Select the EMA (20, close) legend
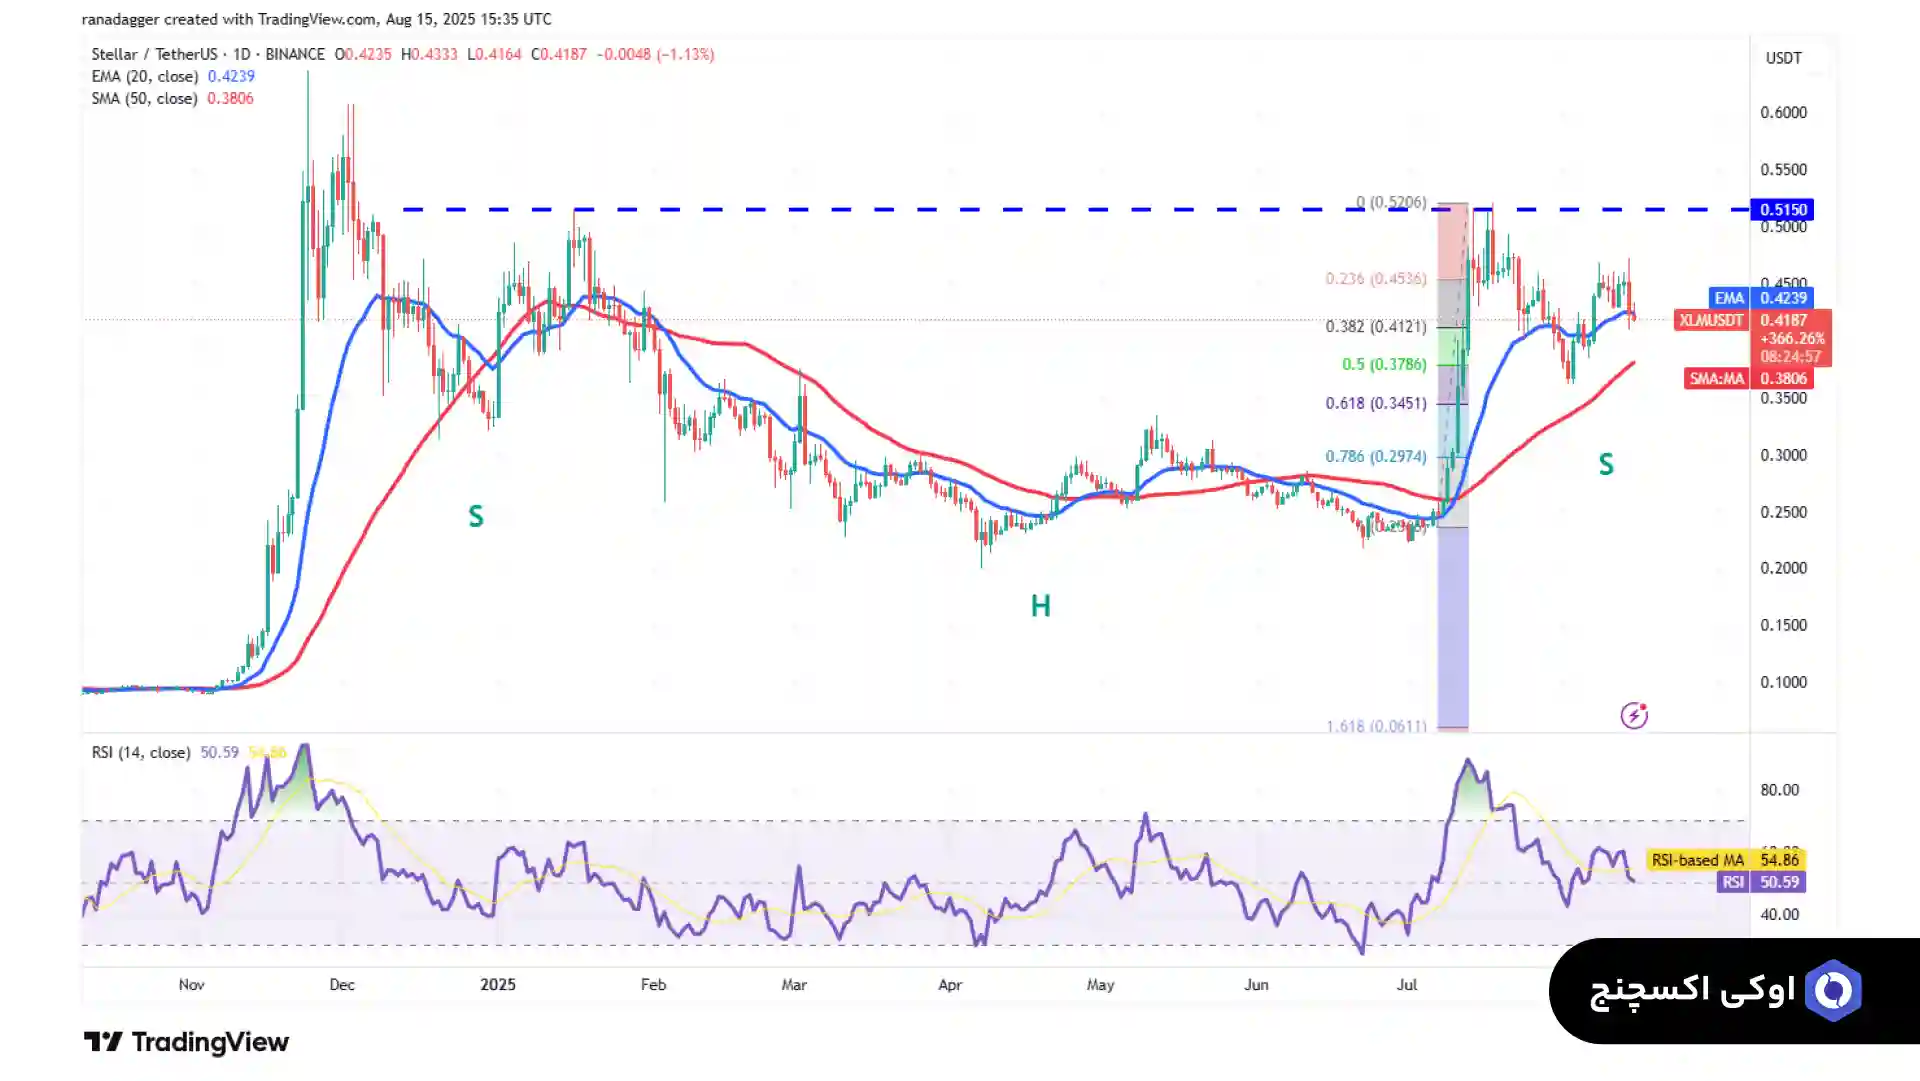 point(145,77)
